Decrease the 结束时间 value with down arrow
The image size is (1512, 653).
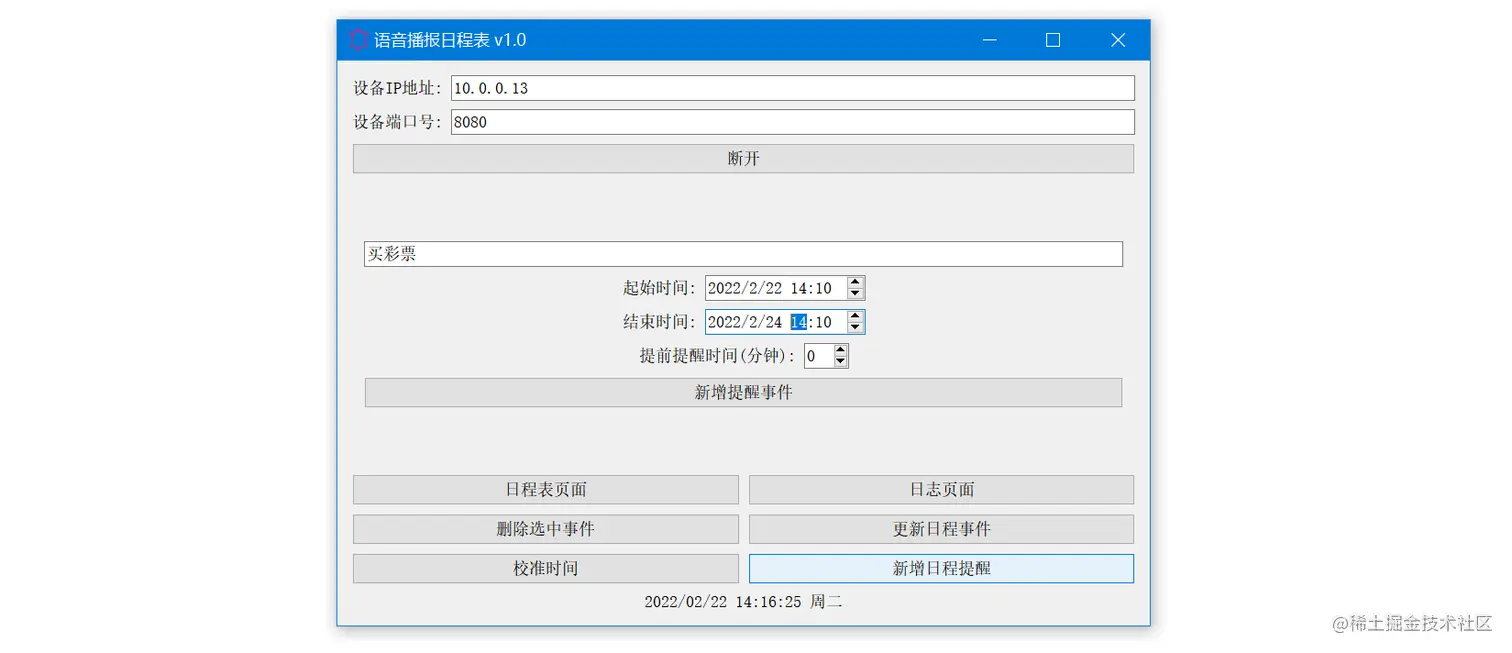coord(855,328)
